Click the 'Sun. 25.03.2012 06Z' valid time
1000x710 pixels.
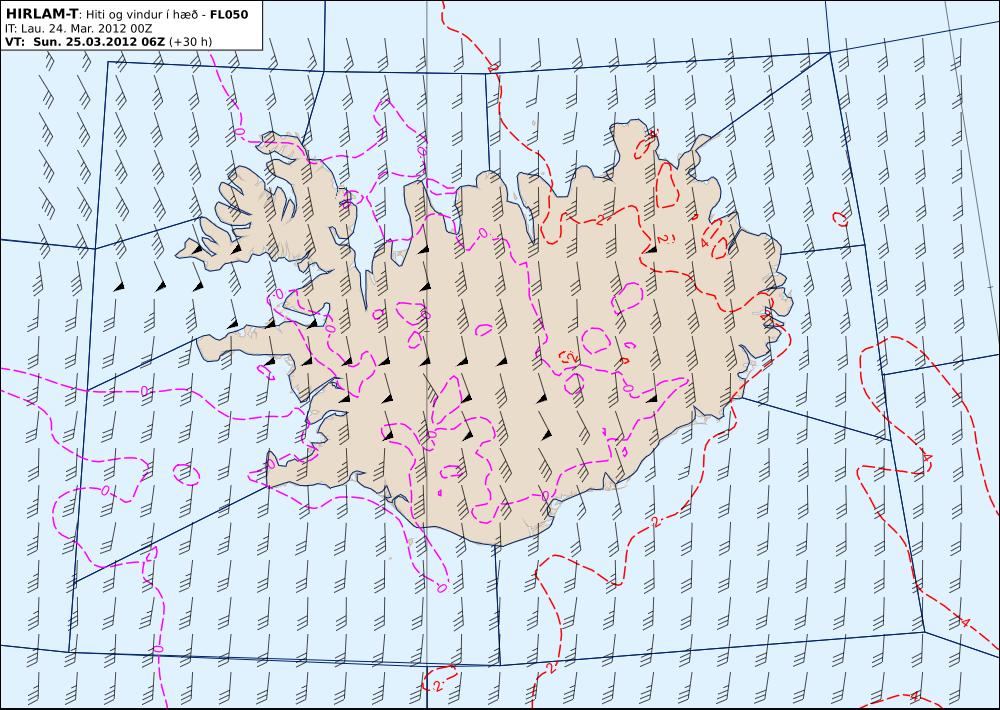click(99, 42)
